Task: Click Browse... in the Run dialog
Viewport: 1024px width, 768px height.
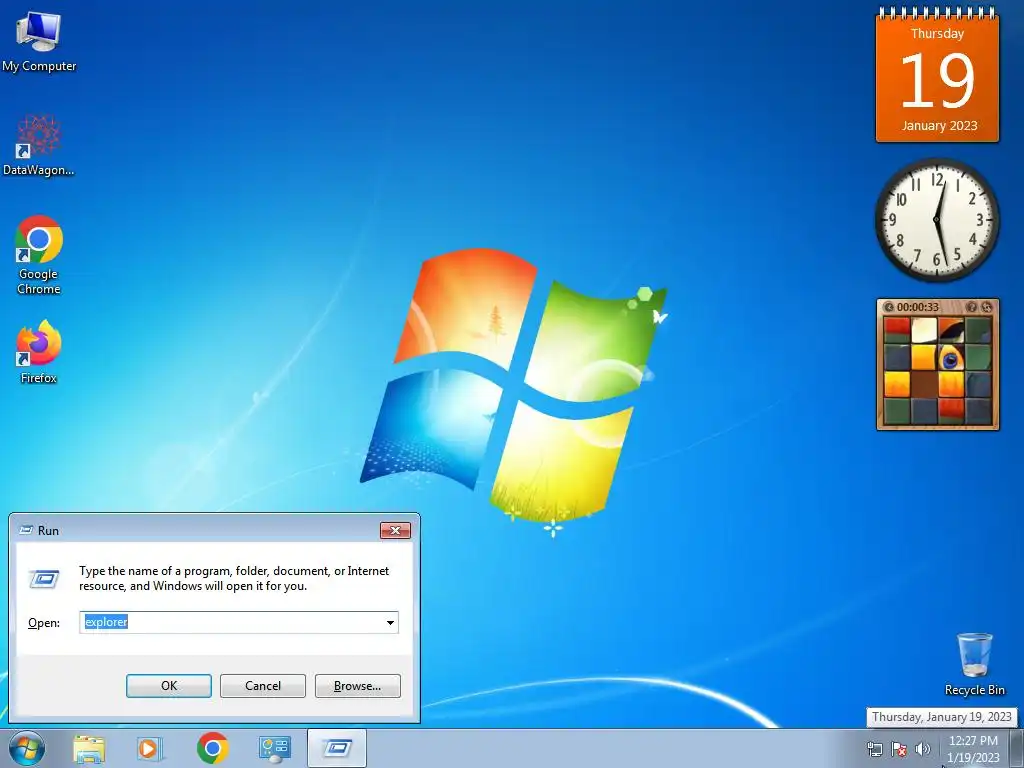Action: point(357,686)
